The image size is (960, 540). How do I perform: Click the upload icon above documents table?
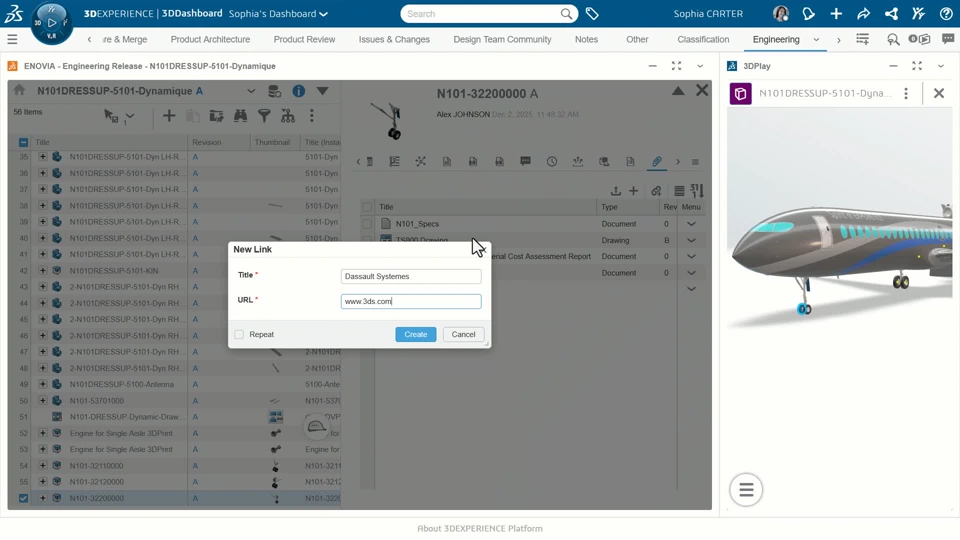point(616,191)
